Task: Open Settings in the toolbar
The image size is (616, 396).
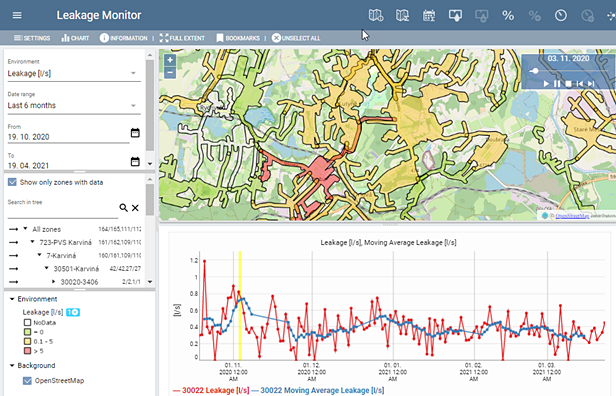Action: pos(32,38)
